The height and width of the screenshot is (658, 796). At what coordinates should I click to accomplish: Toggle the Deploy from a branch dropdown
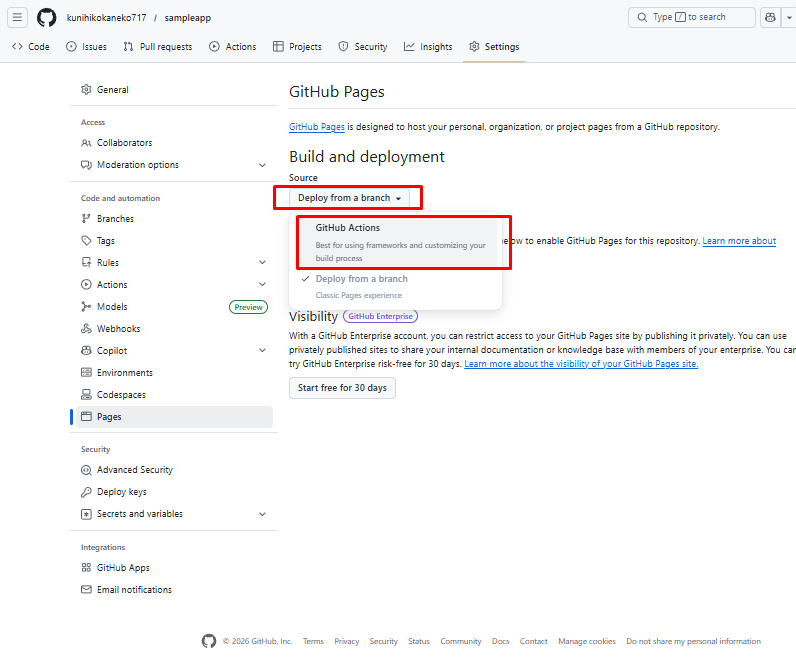349,198
